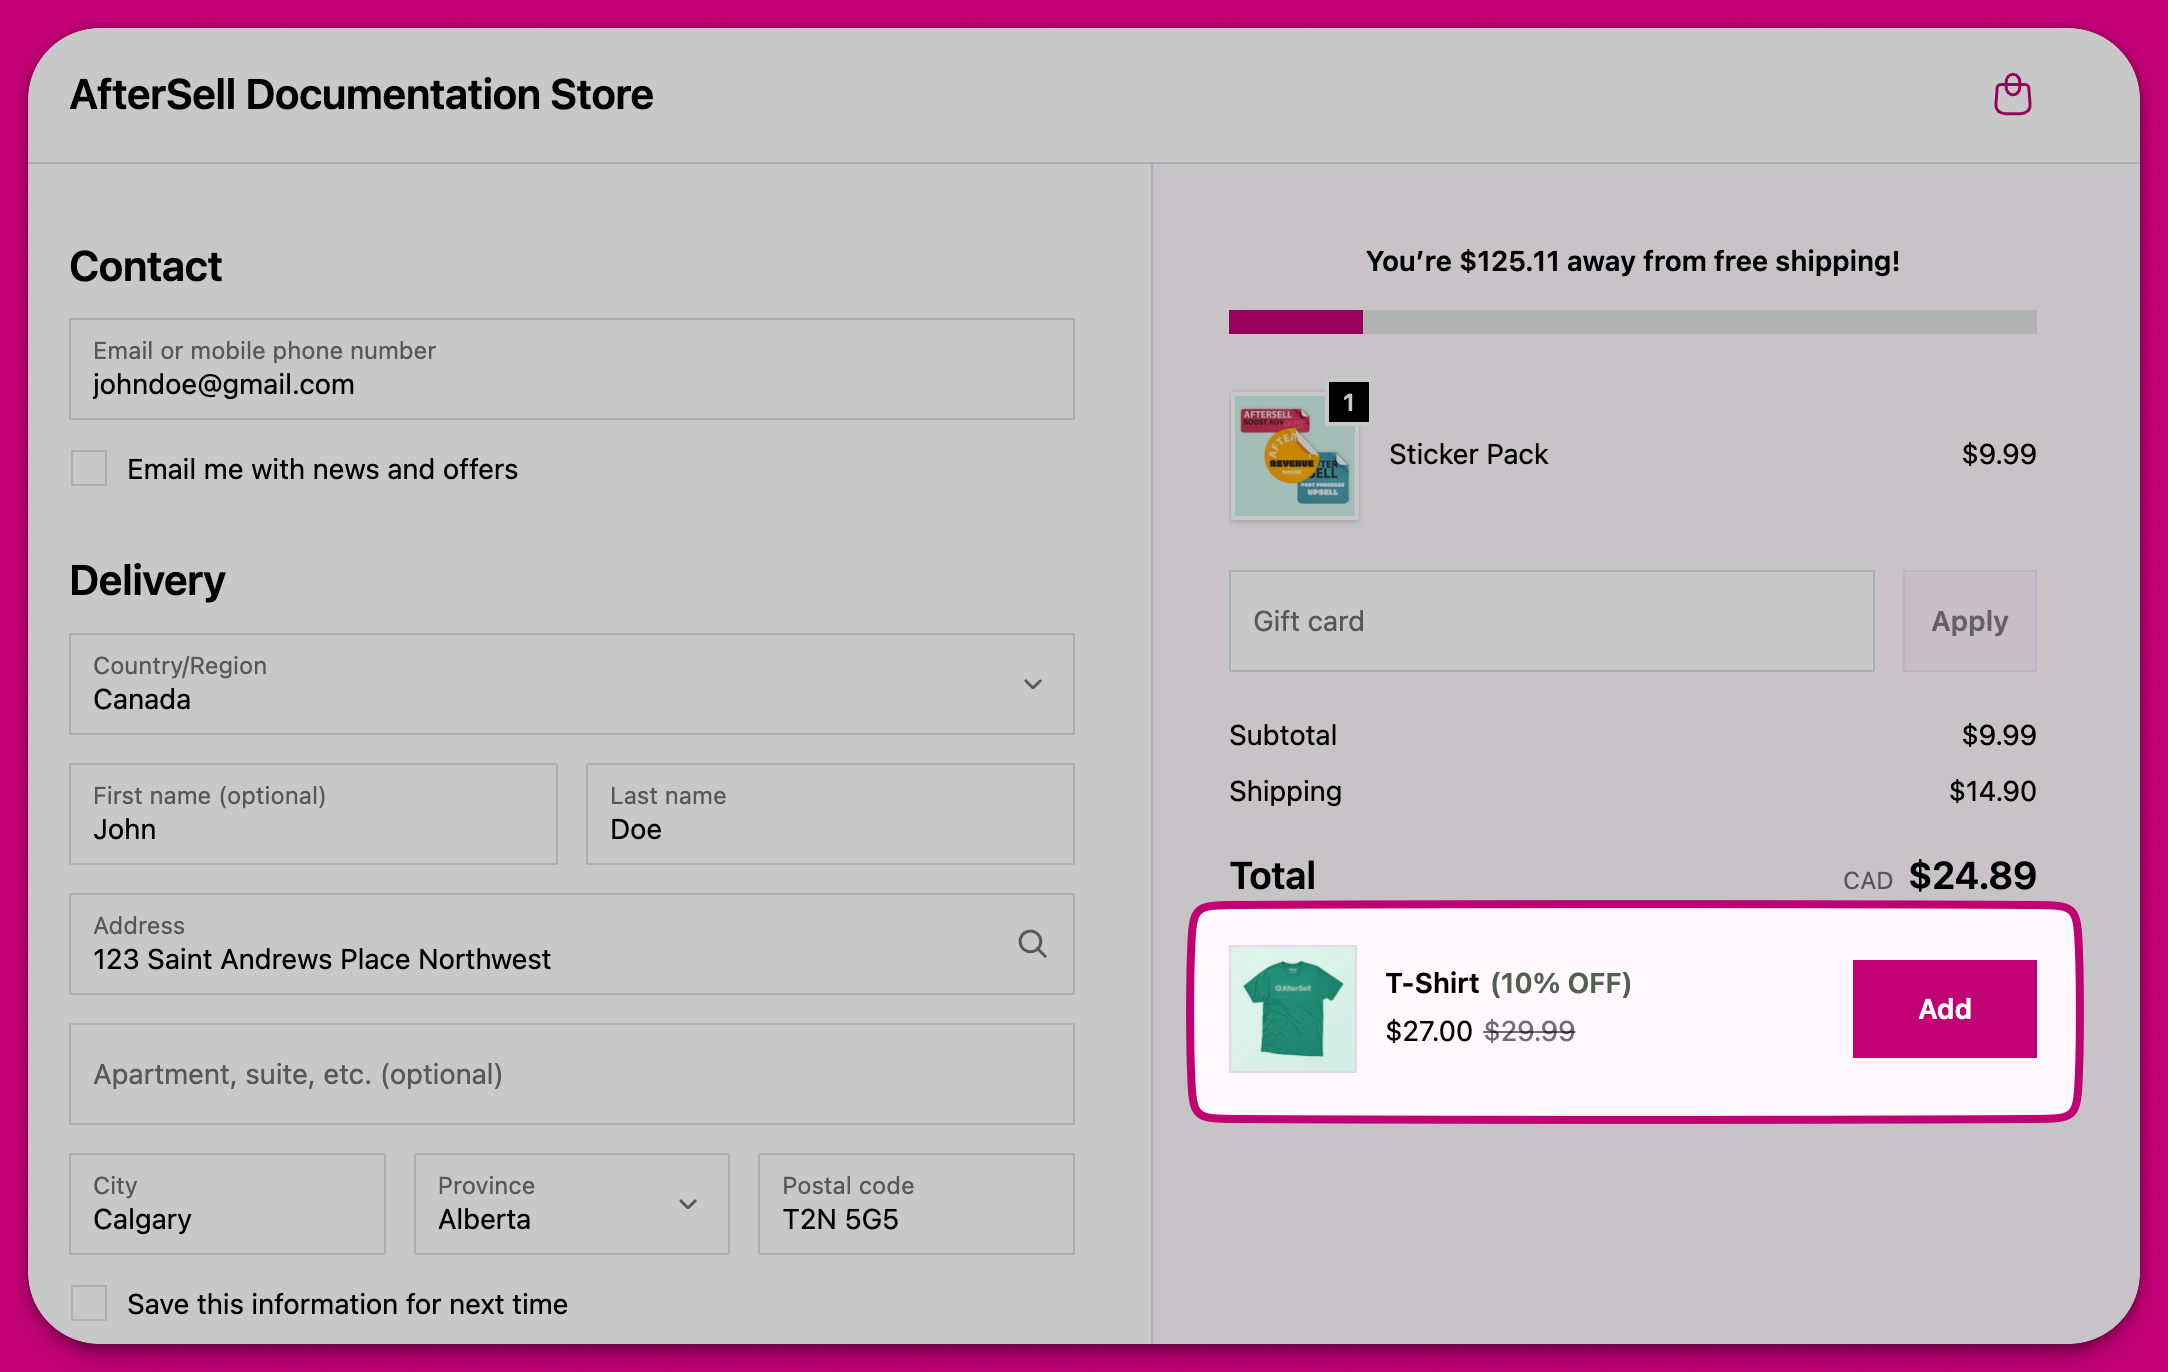This screenshot has width=2168, height=1372.
Task: Click the Sticker Pack product thumbnail
Action: pos(1293,456)
